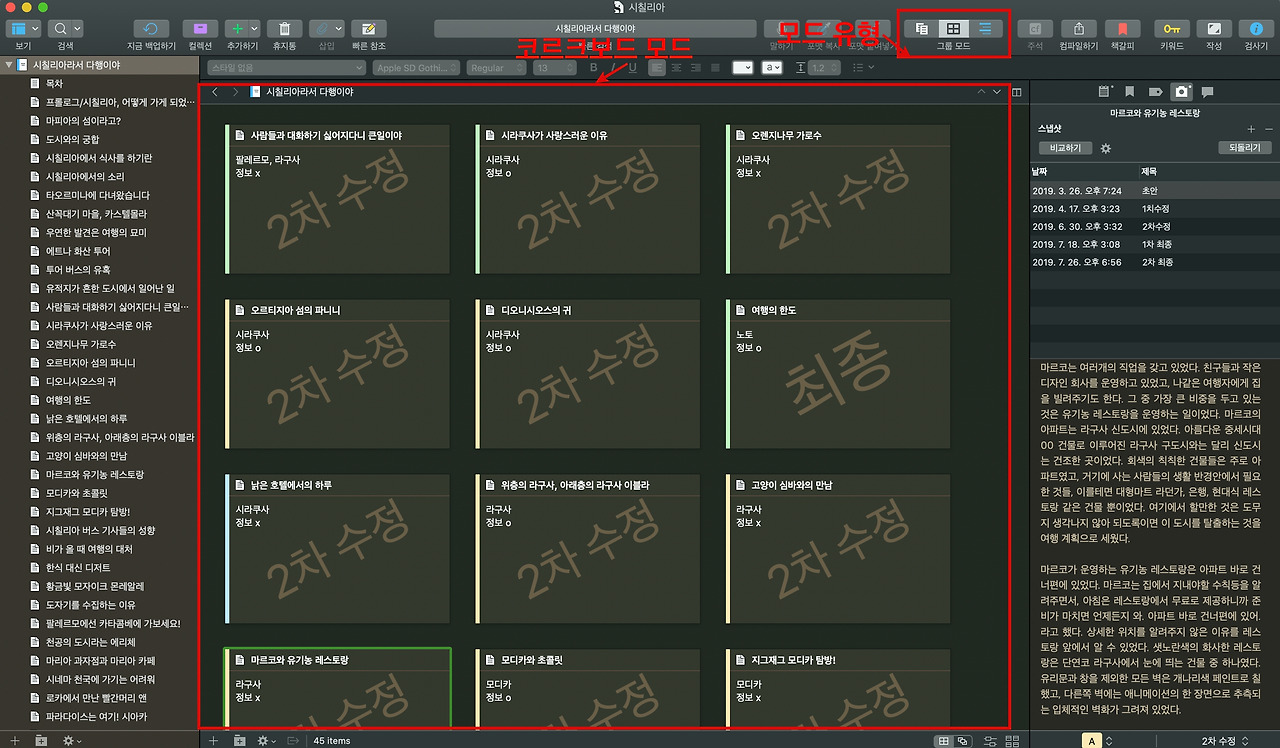
Task: Click the 컬렉션 collections icon
Action: click(200, 29)
